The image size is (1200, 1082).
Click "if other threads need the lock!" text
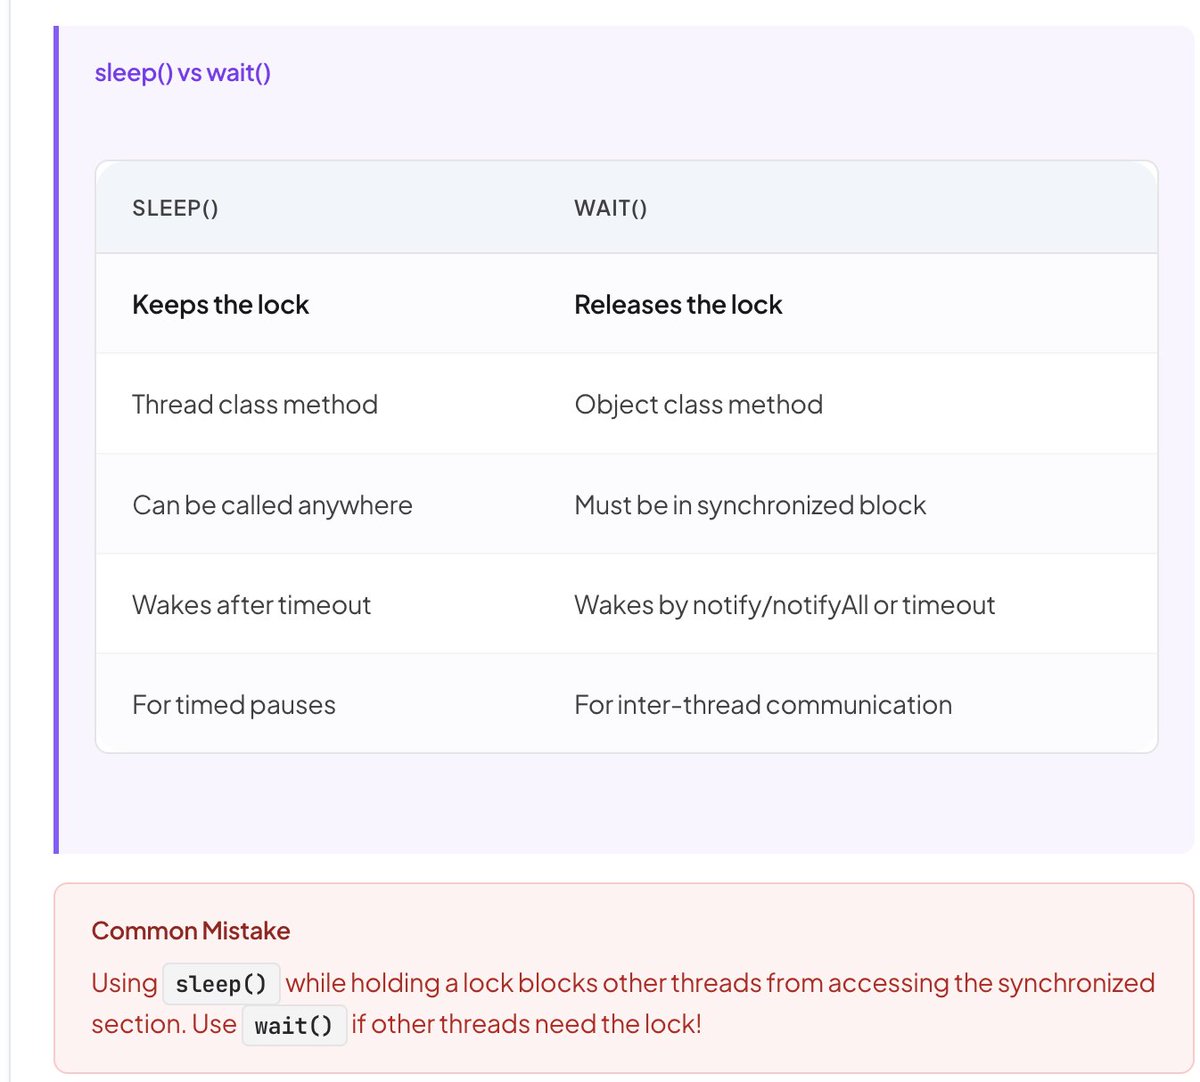(x=527, y=1024)
